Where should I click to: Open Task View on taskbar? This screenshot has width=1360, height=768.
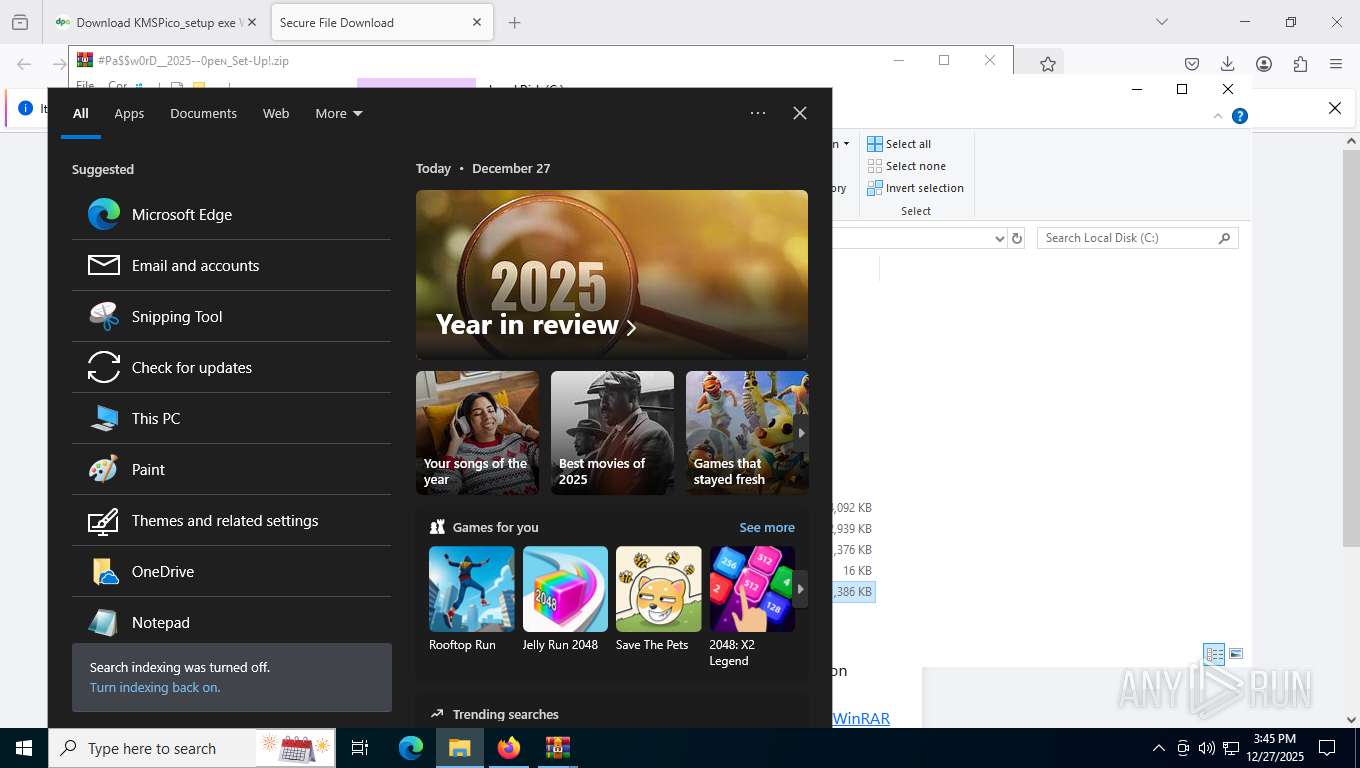point(360,748)
